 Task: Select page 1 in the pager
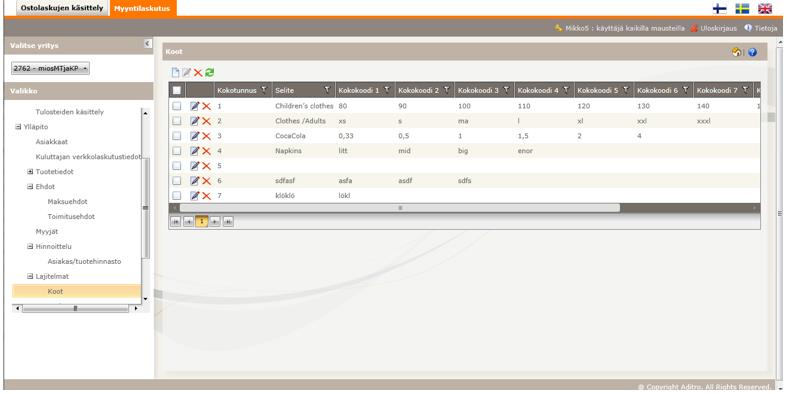point(202,222)
